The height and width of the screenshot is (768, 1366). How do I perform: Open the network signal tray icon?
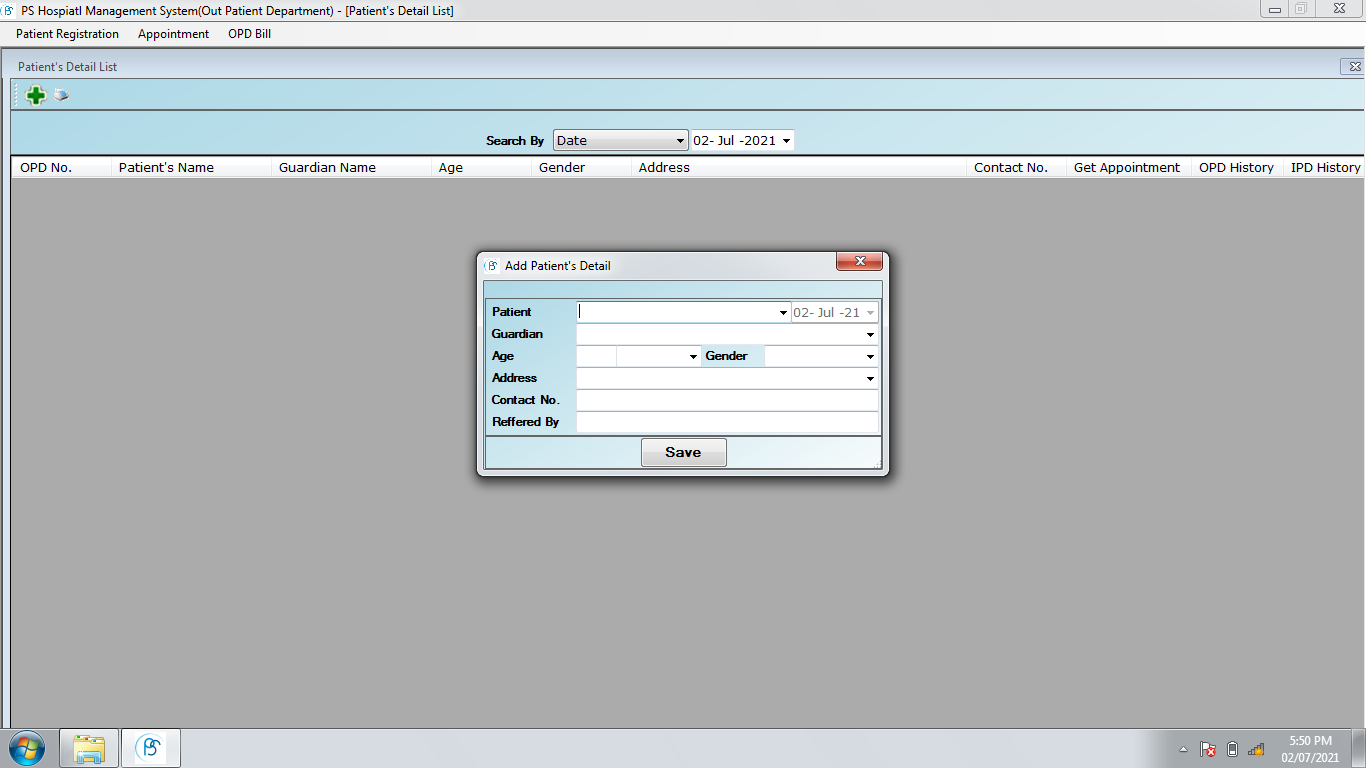(1256, 749)
